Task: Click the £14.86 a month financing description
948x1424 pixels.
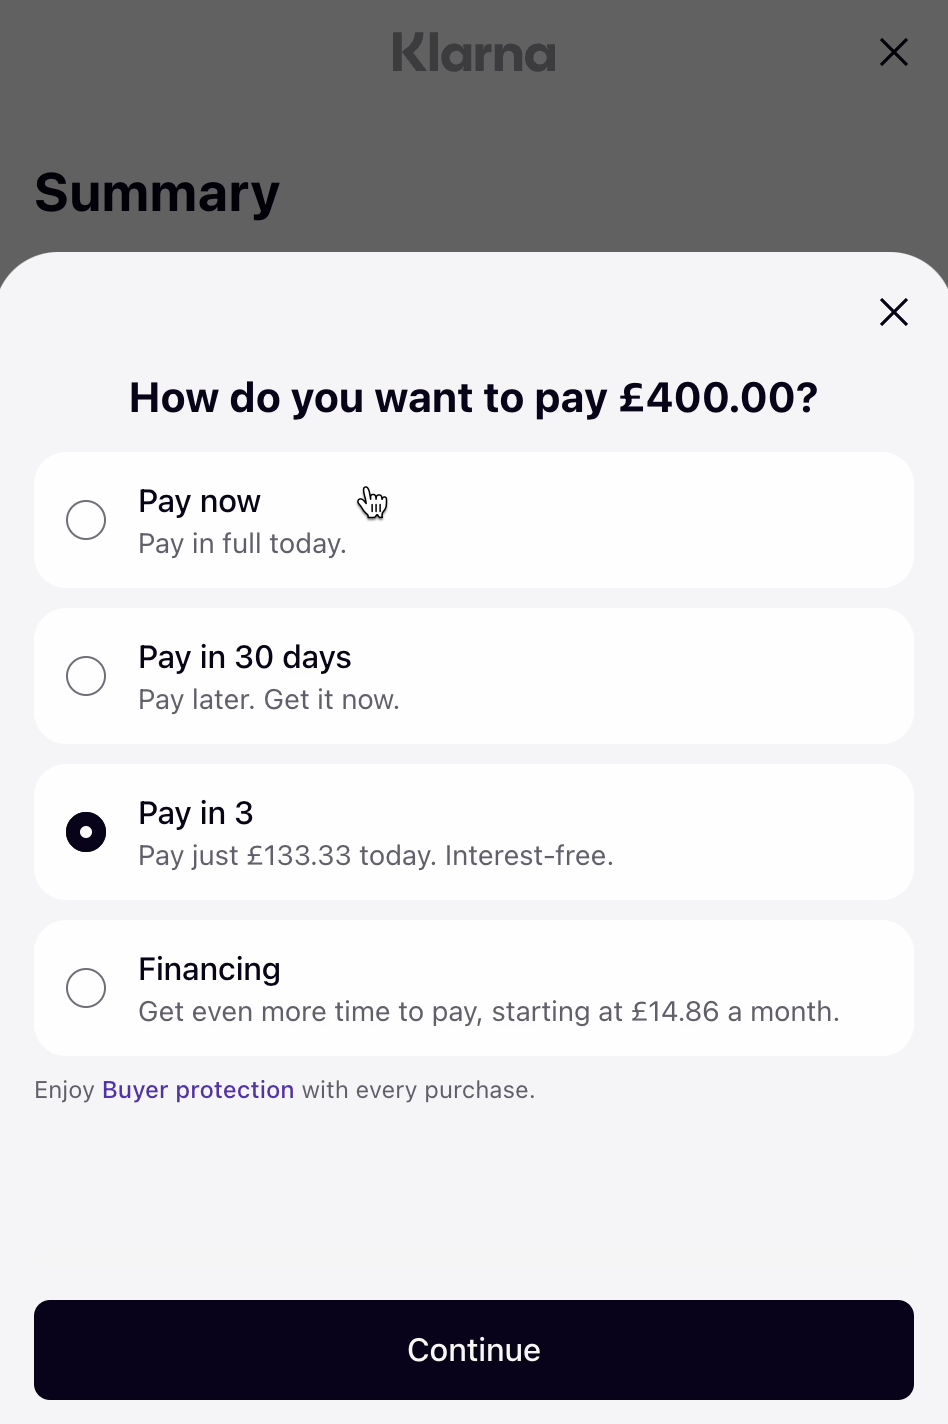Action: click(x=488, y=1012)
